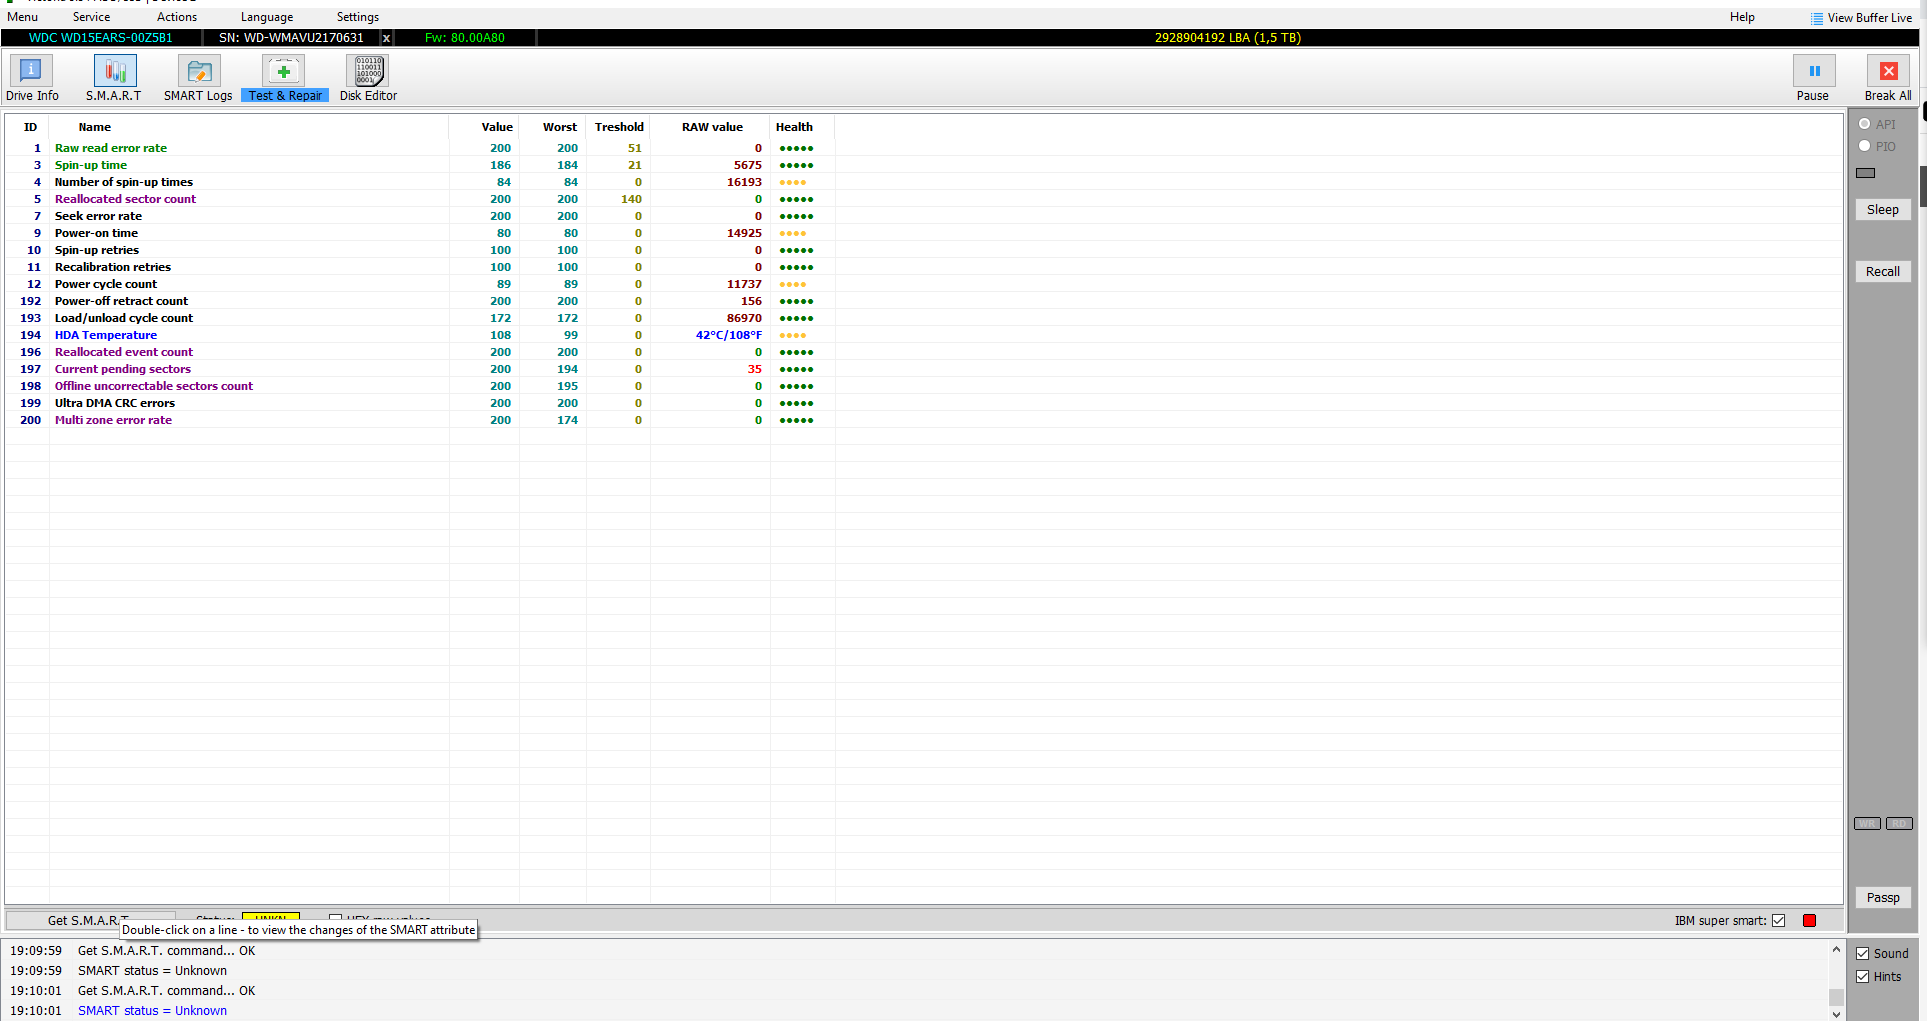1927x1021 pixels.
Task: Click the yellow UNKN status indicator
Action: pos(271,918)
